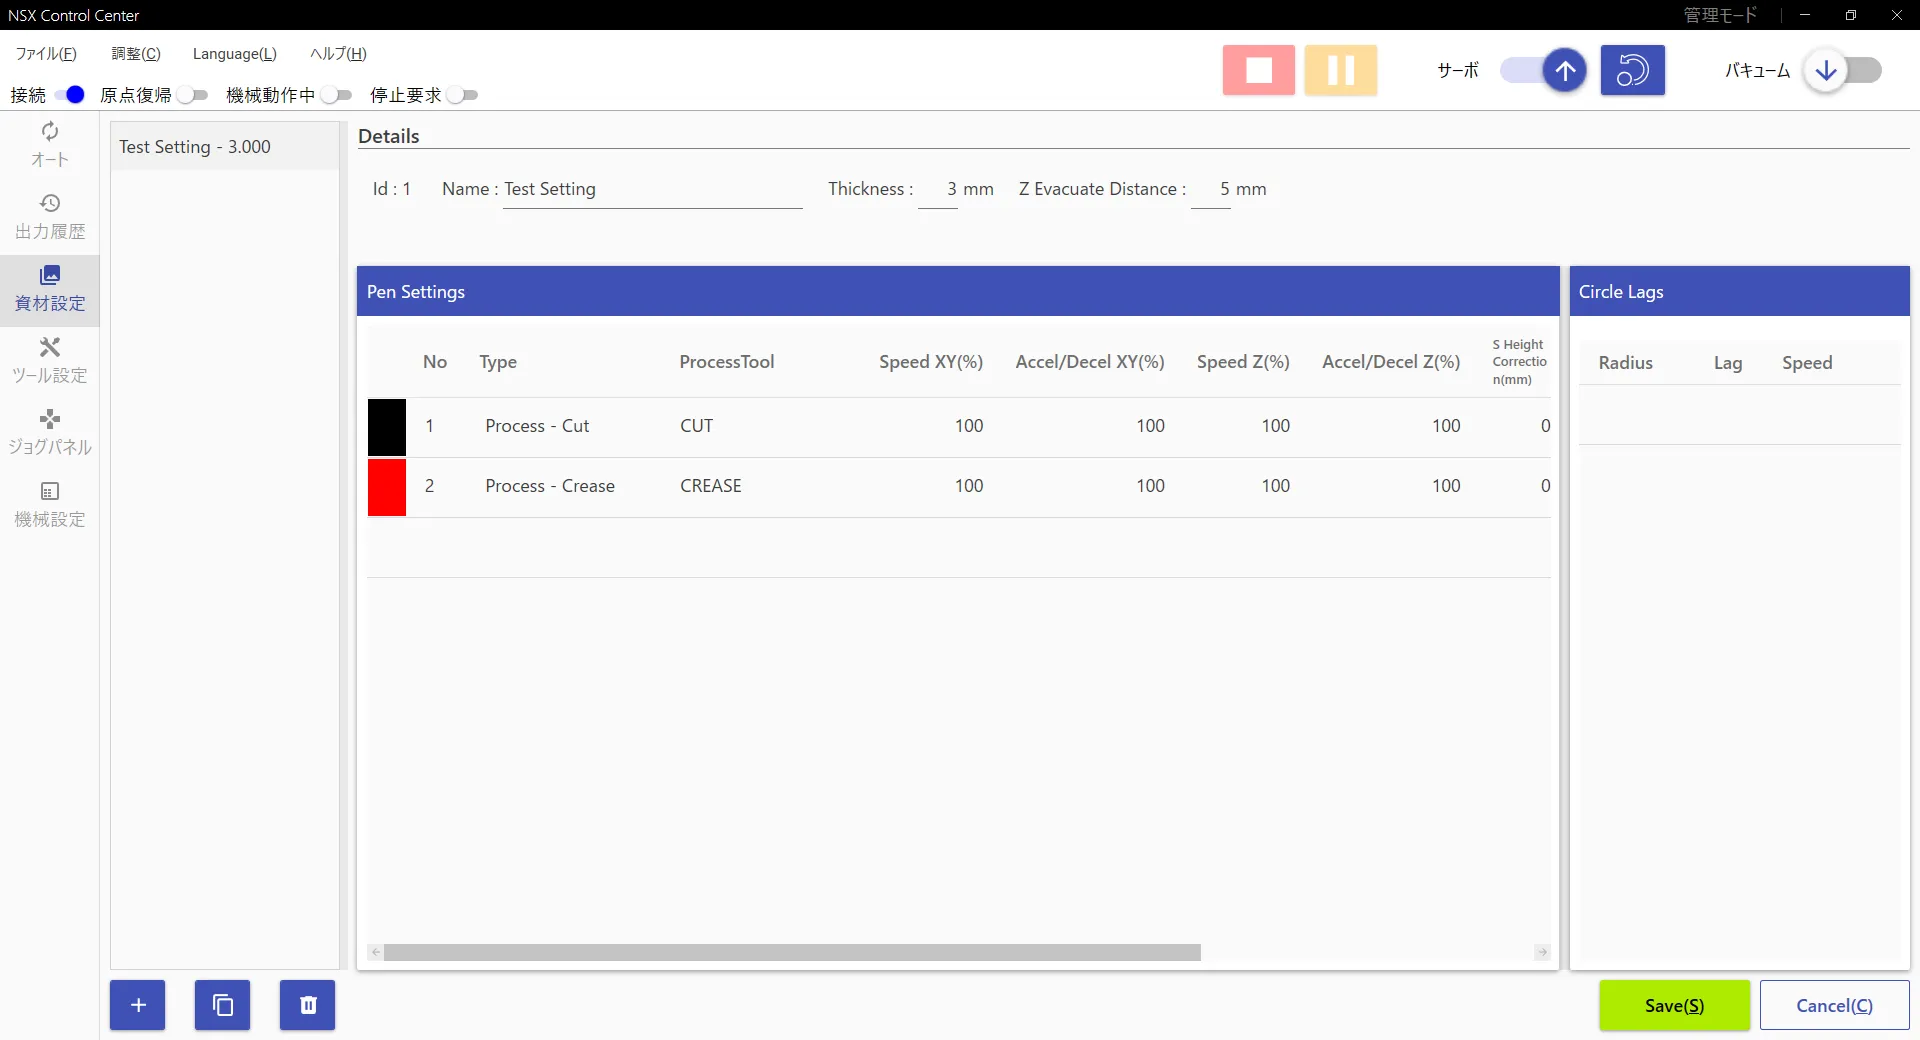Click the scrollbar left arrow in Pen Settings
The height and width of the screenshot is (1040, 1920).
pos(376,952)
